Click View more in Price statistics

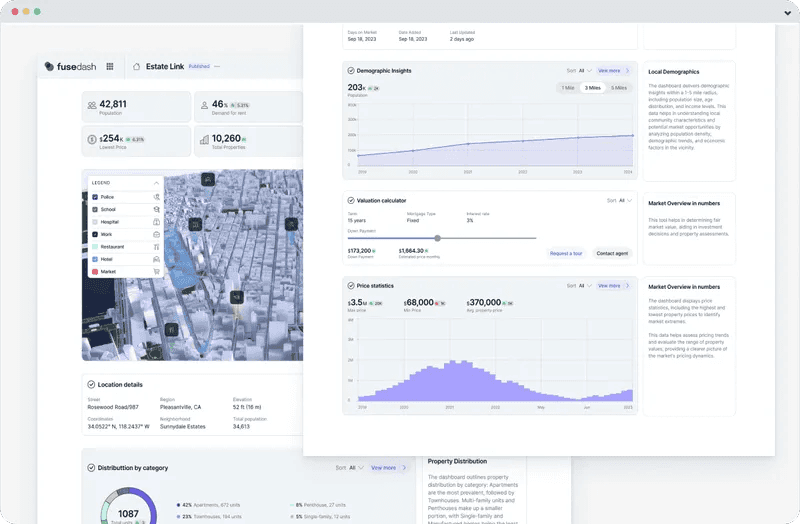pos(610,286)
